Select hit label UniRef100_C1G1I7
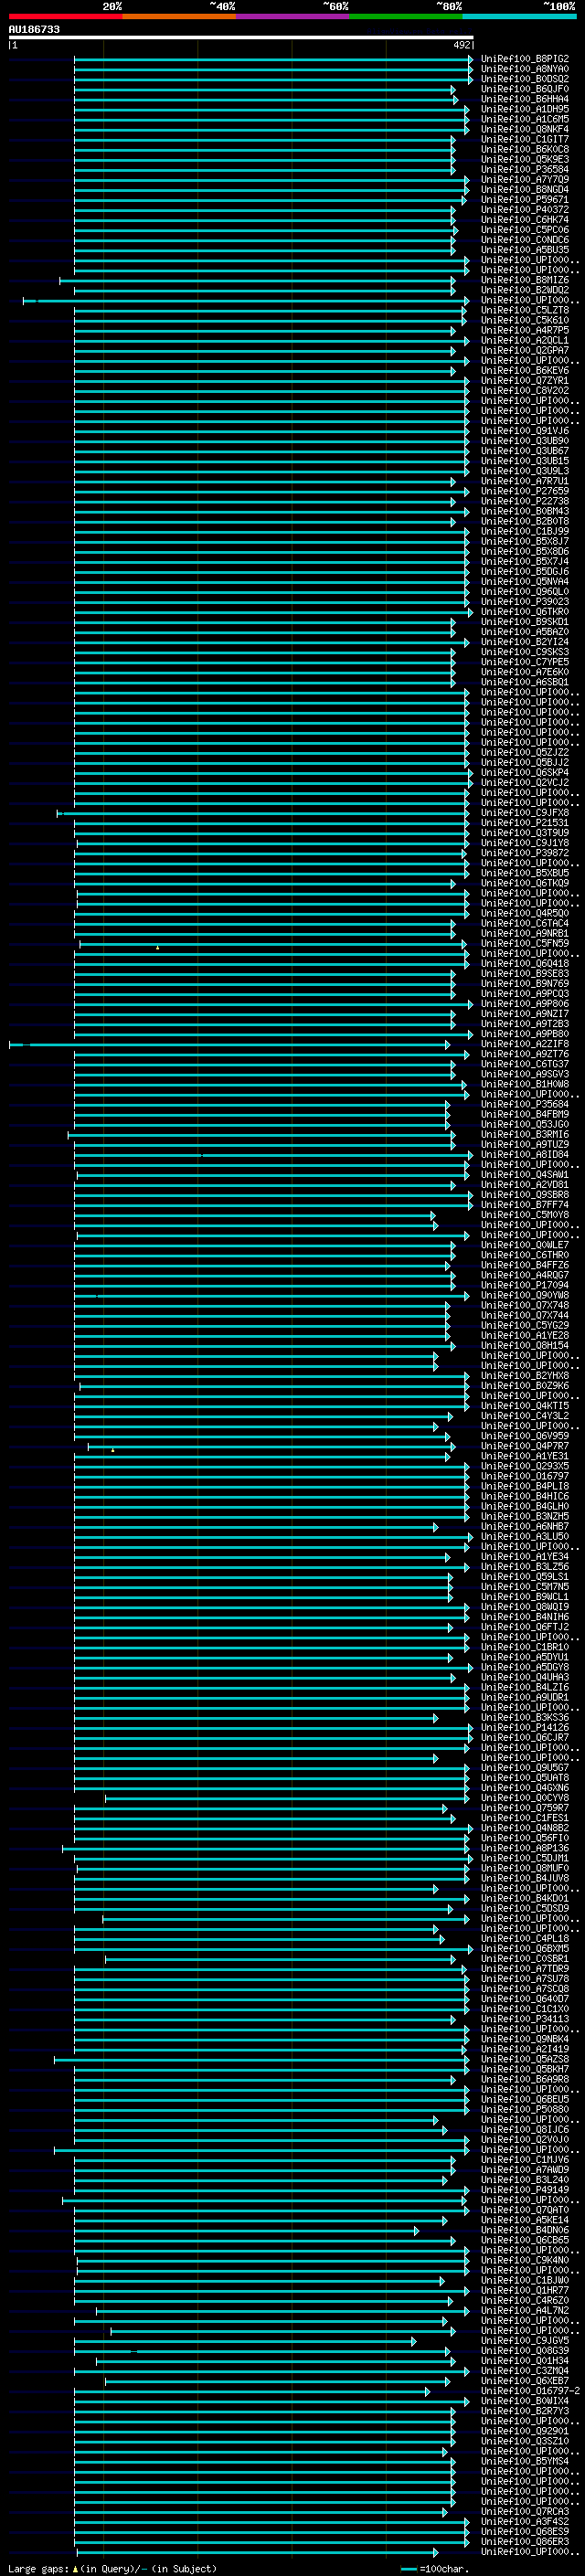 (x=525, y=139)
